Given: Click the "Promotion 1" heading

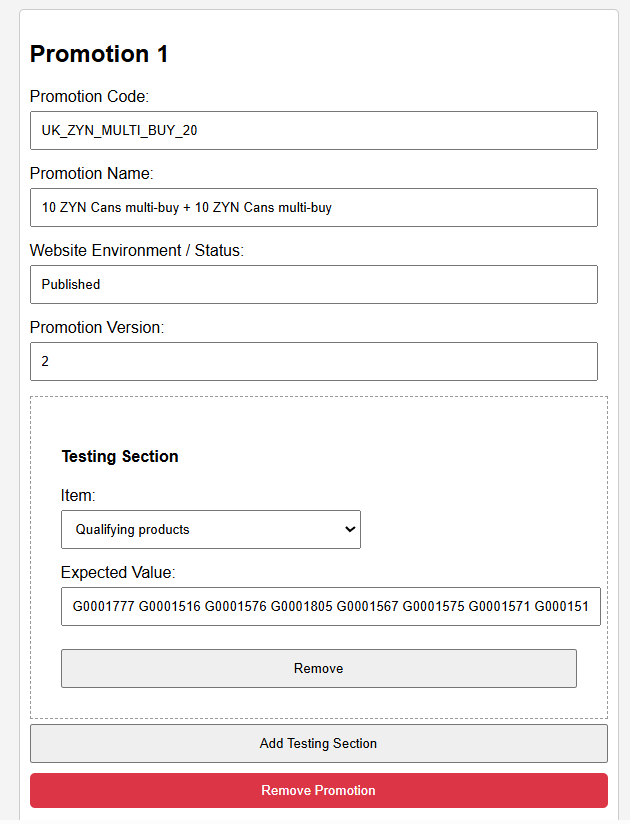Looking at the screenshot, I should tap(99, 54).
